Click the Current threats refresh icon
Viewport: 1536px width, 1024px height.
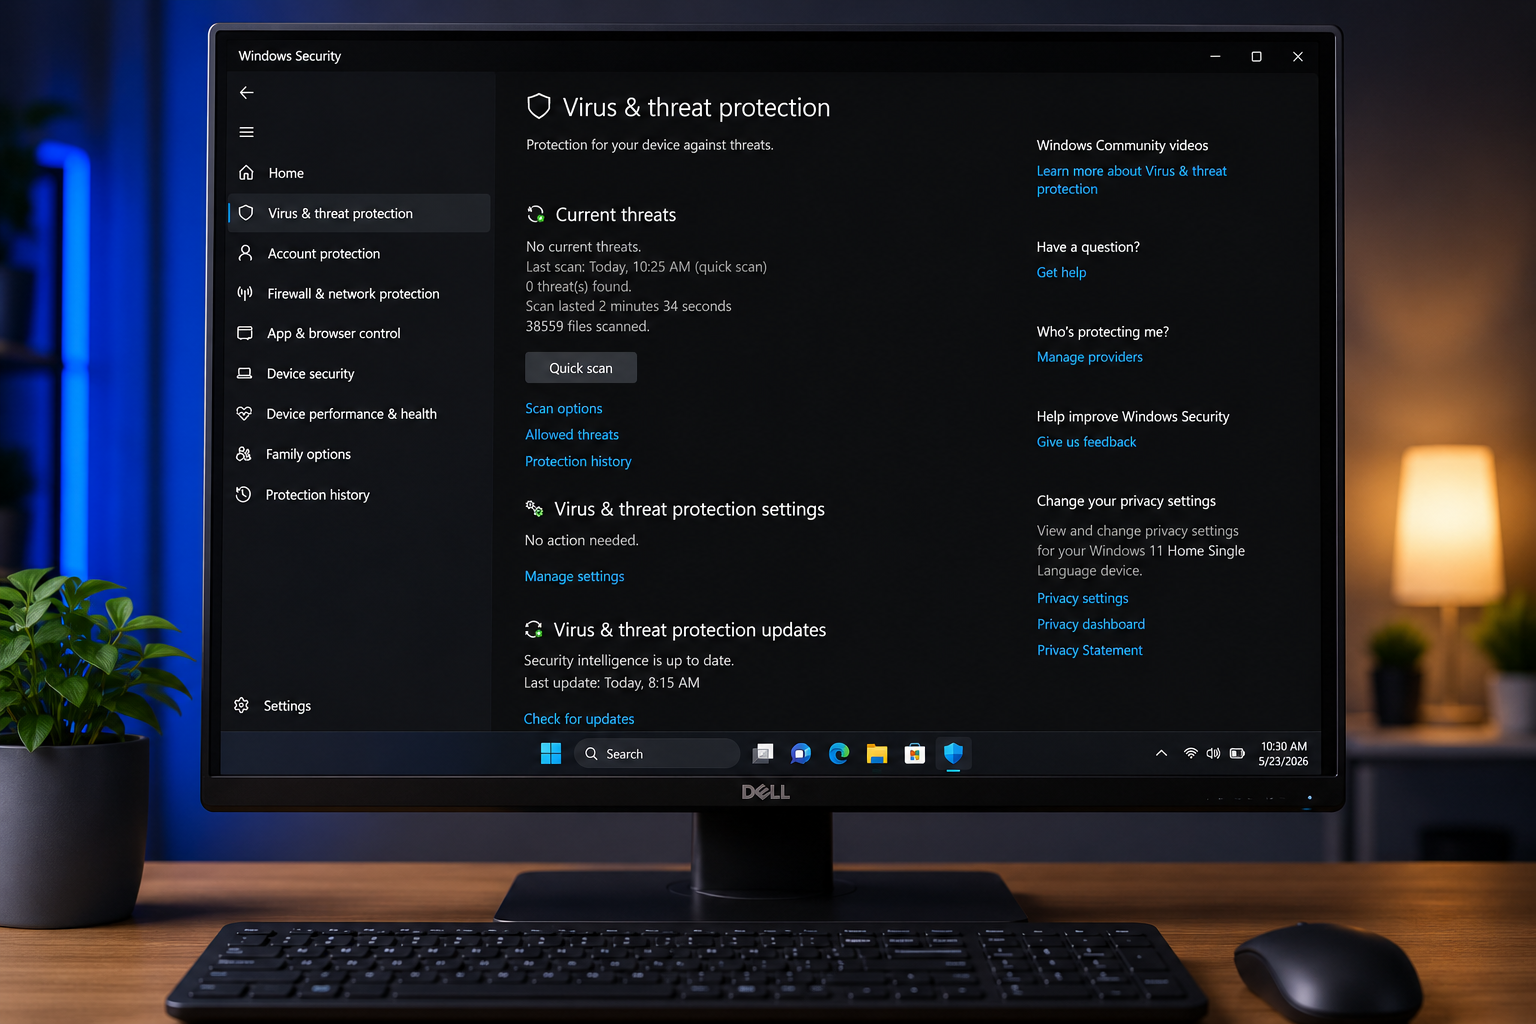coord(536,214)
